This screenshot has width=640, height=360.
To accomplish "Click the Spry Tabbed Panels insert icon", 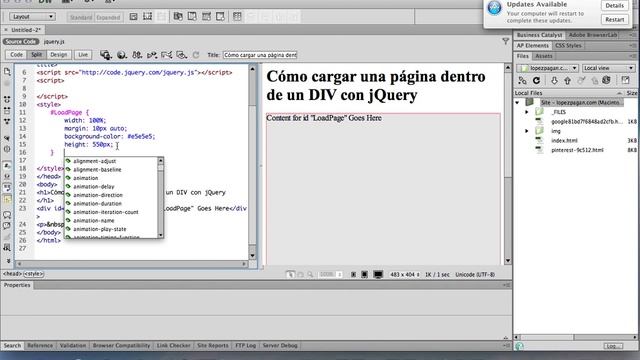I will [x=192, y=17].
